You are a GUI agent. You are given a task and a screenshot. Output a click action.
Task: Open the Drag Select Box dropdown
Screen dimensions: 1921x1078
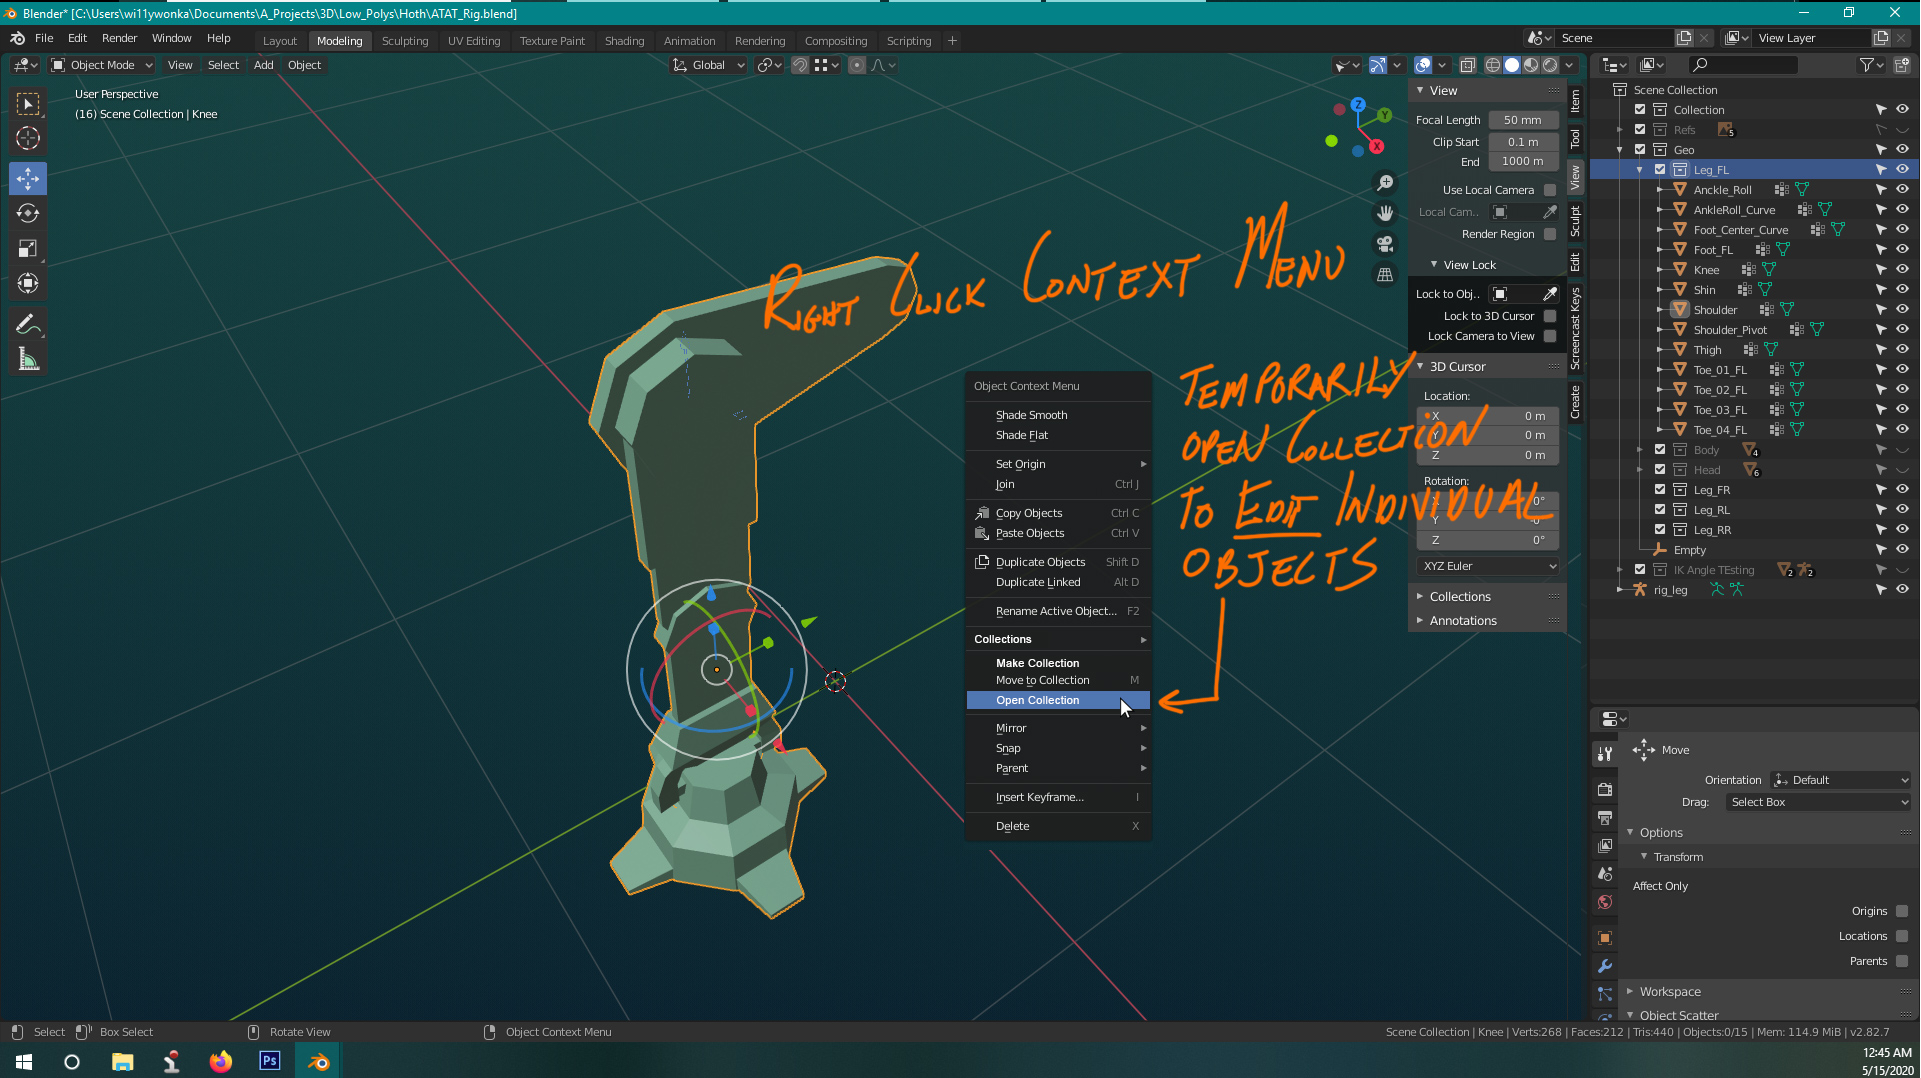1818,802
